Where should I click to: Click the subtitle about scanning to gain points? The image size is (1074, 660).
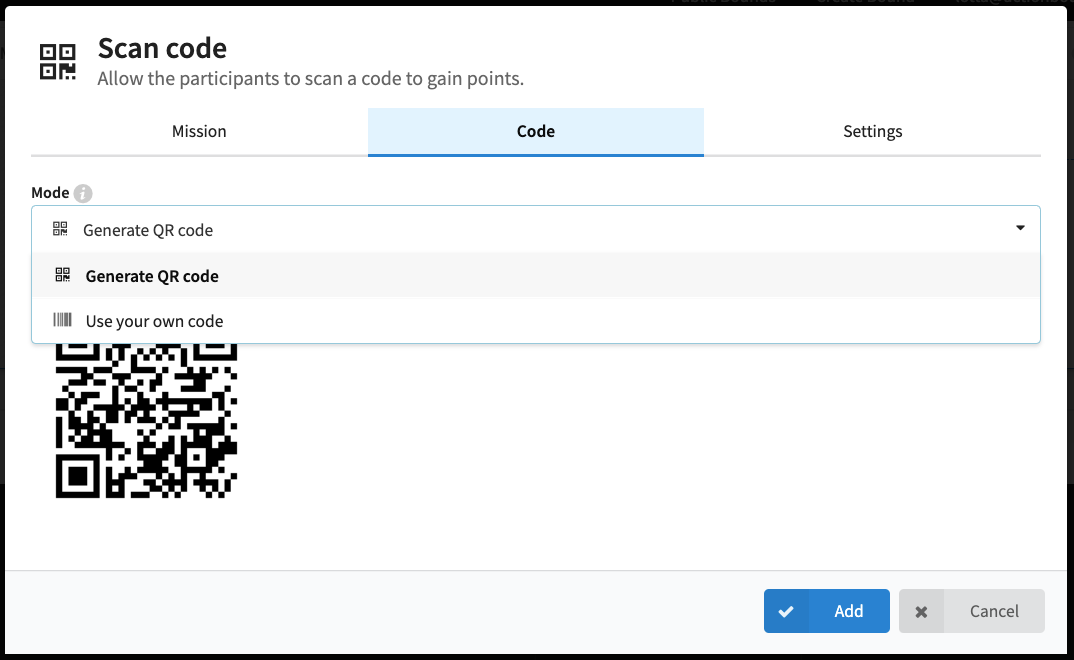(x=310, y=79)
